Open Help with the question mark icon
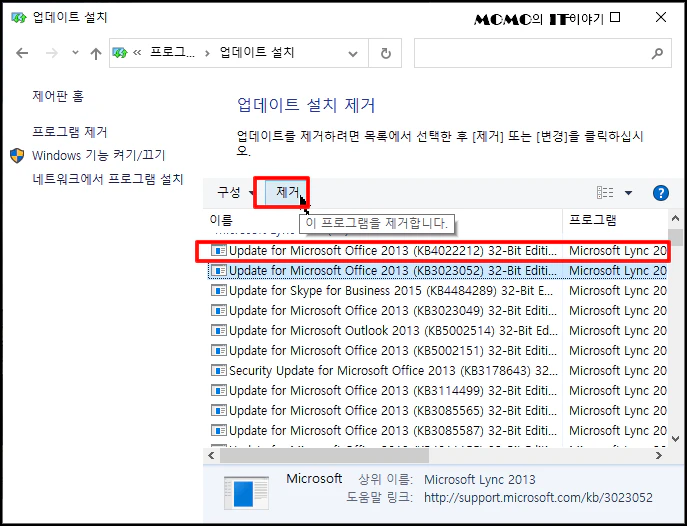Image resolution: width=687 pixels, height=526 pixels. point(661,193)
